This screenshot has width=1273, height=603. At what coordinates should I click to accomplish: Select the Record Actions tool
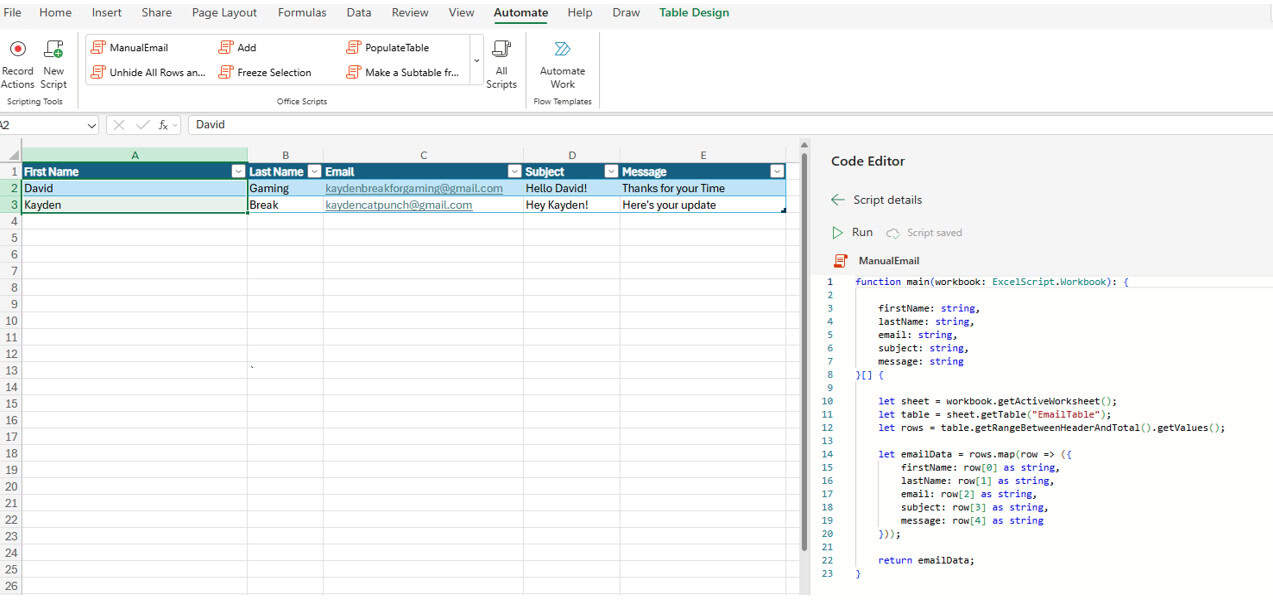[x=17, y=62]
